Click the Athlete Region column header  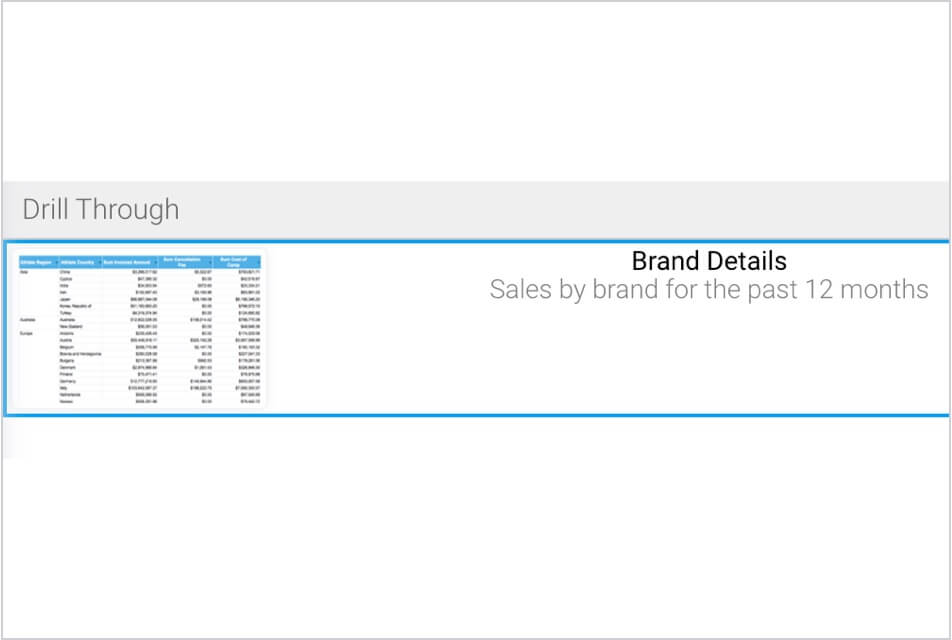tap(37, 261)
